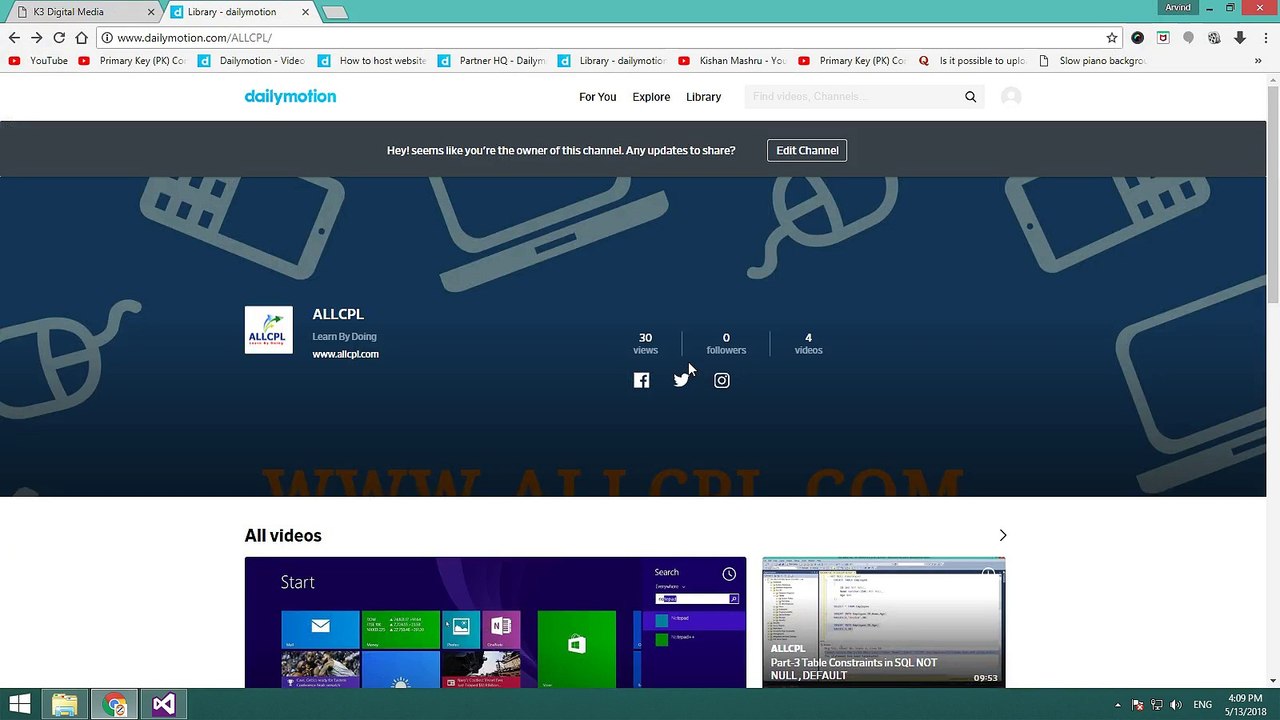The width and height of the screenshot is (1280, 720).
Task: Open the Instagram social link icon
Action: pyautogui.click(x=721, y=380)
